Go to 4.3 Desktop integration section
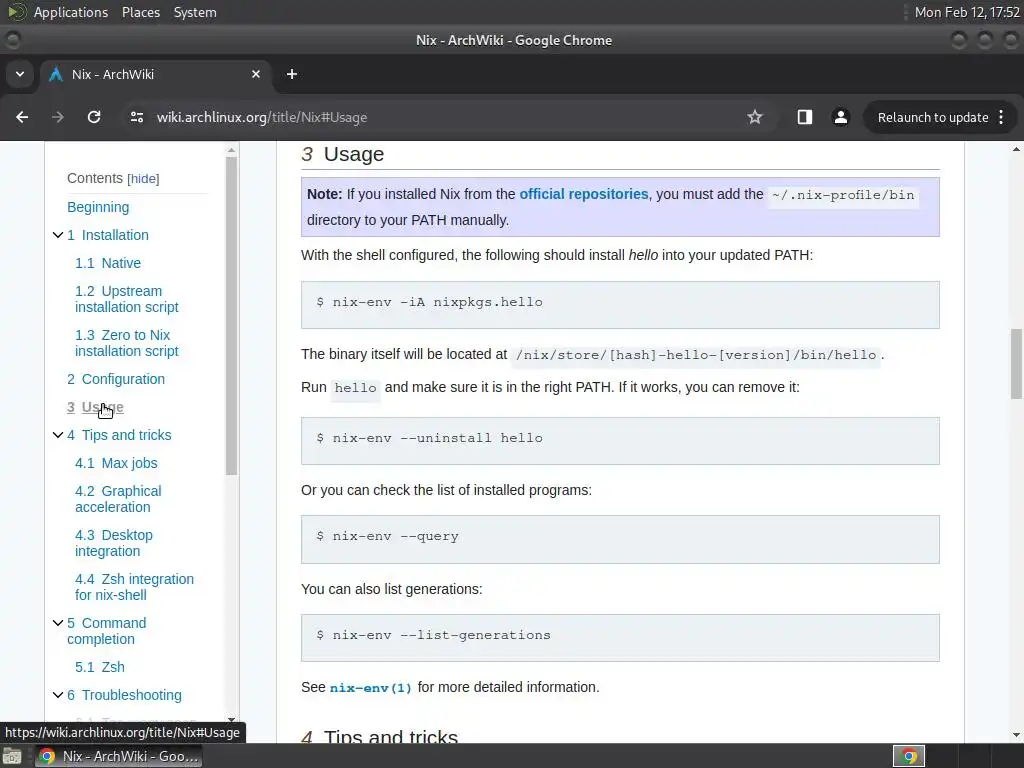This screenshot has height=768, width=1024. pos(114,543)
